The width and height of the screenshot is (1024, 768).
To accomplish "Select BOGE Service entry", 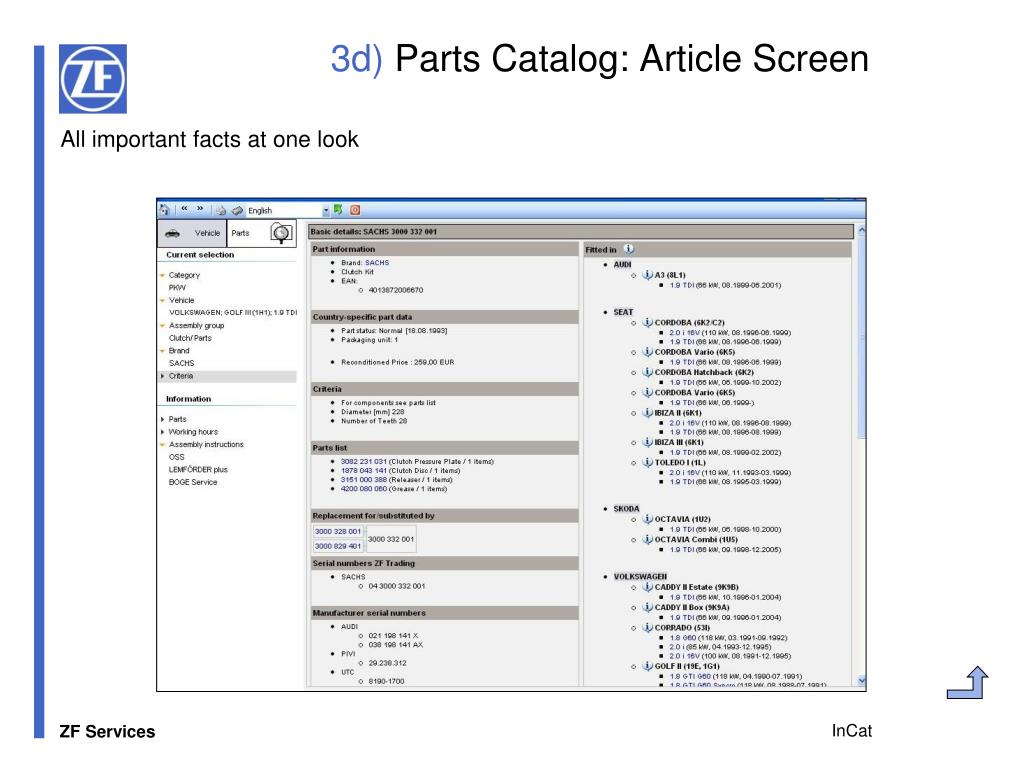I will [193, 482].
